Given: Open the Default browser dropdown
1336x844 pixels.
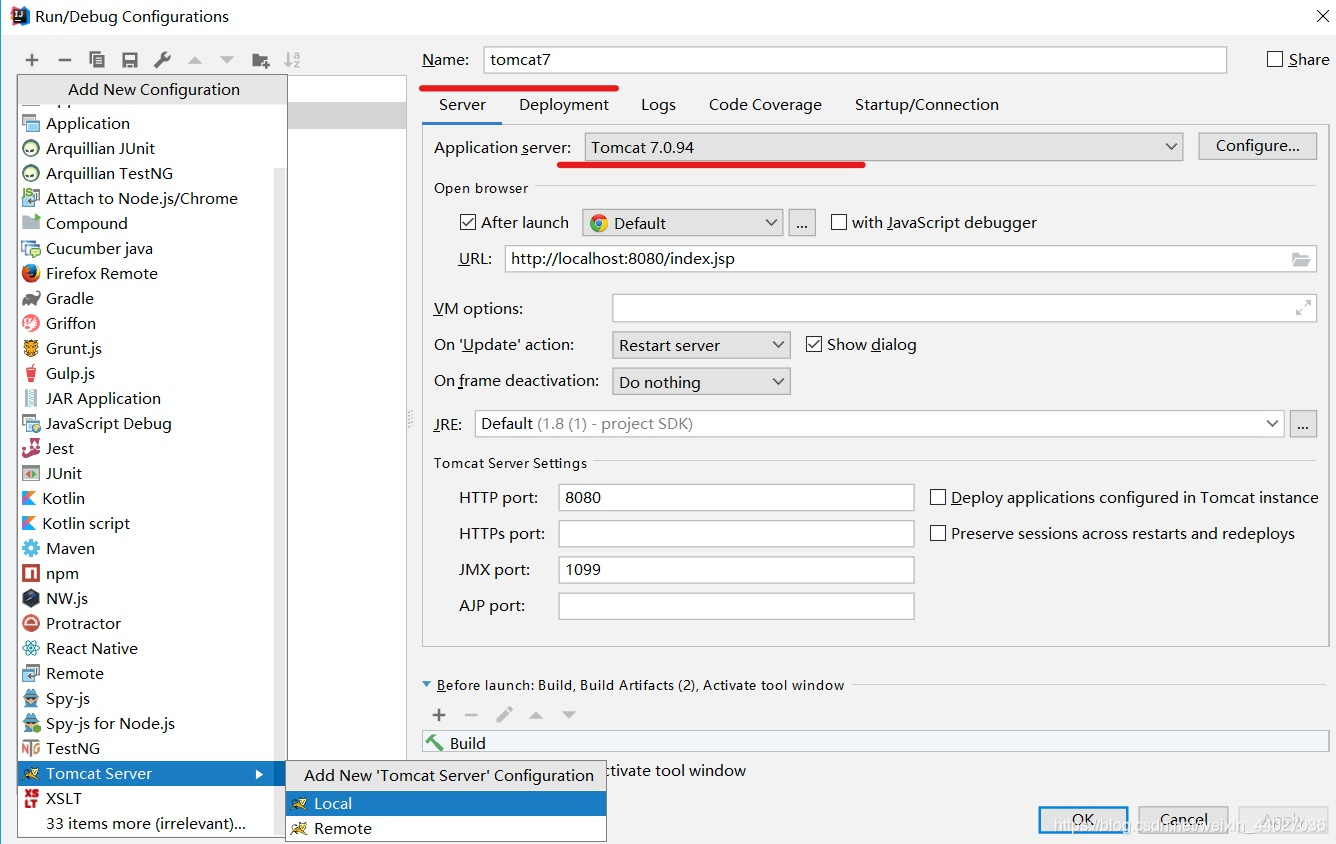Looking at the screenshot, I should [683, 223].
